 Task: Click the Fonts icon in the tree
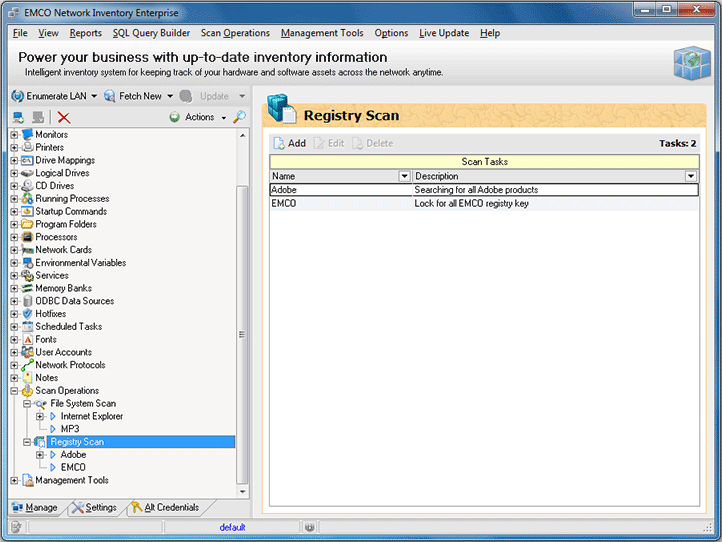28,340
